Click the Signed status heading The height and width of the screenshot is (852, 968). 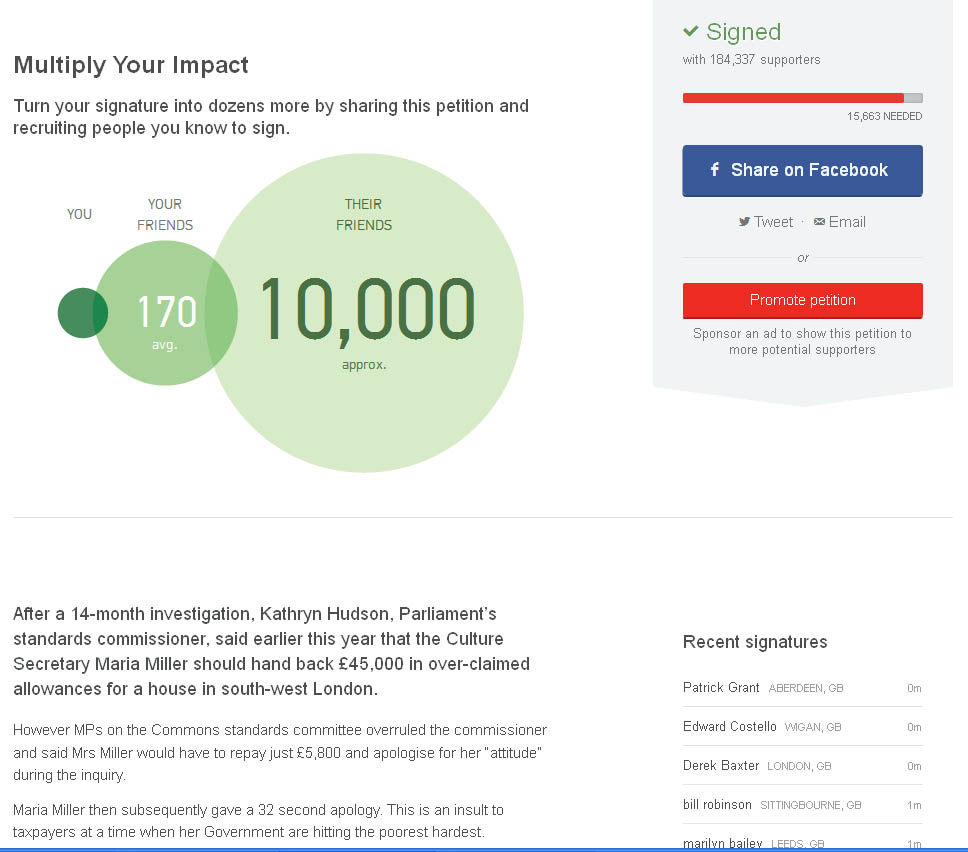coord(744,31)
